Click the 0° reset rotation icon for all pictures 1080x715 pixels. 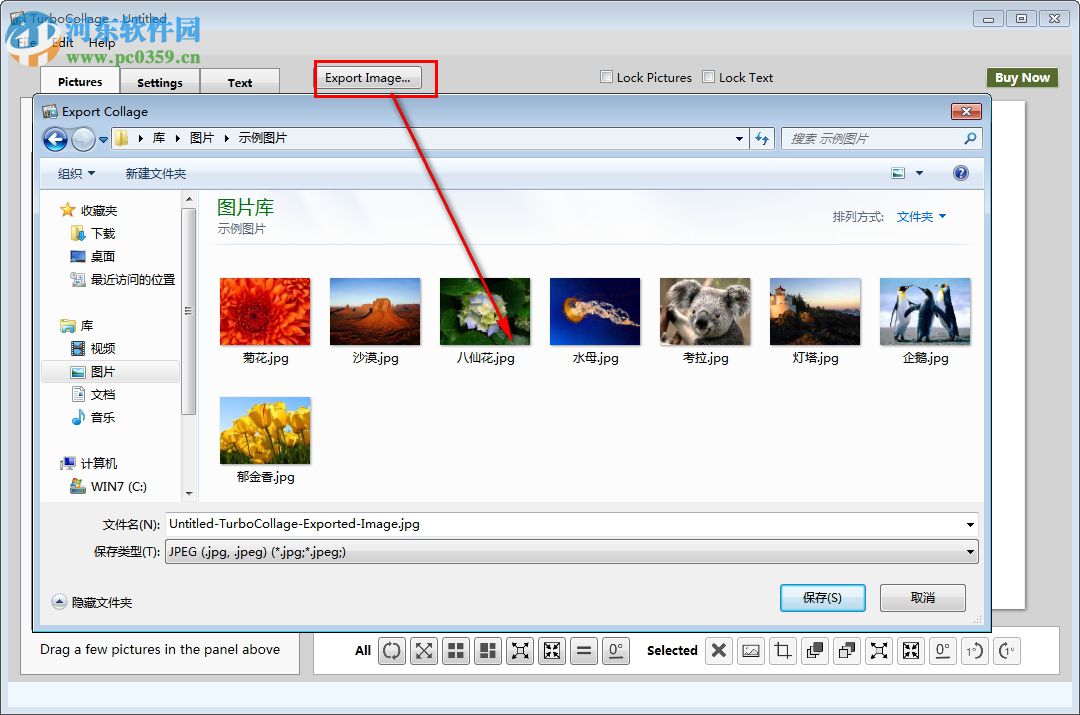pos(616,650)
